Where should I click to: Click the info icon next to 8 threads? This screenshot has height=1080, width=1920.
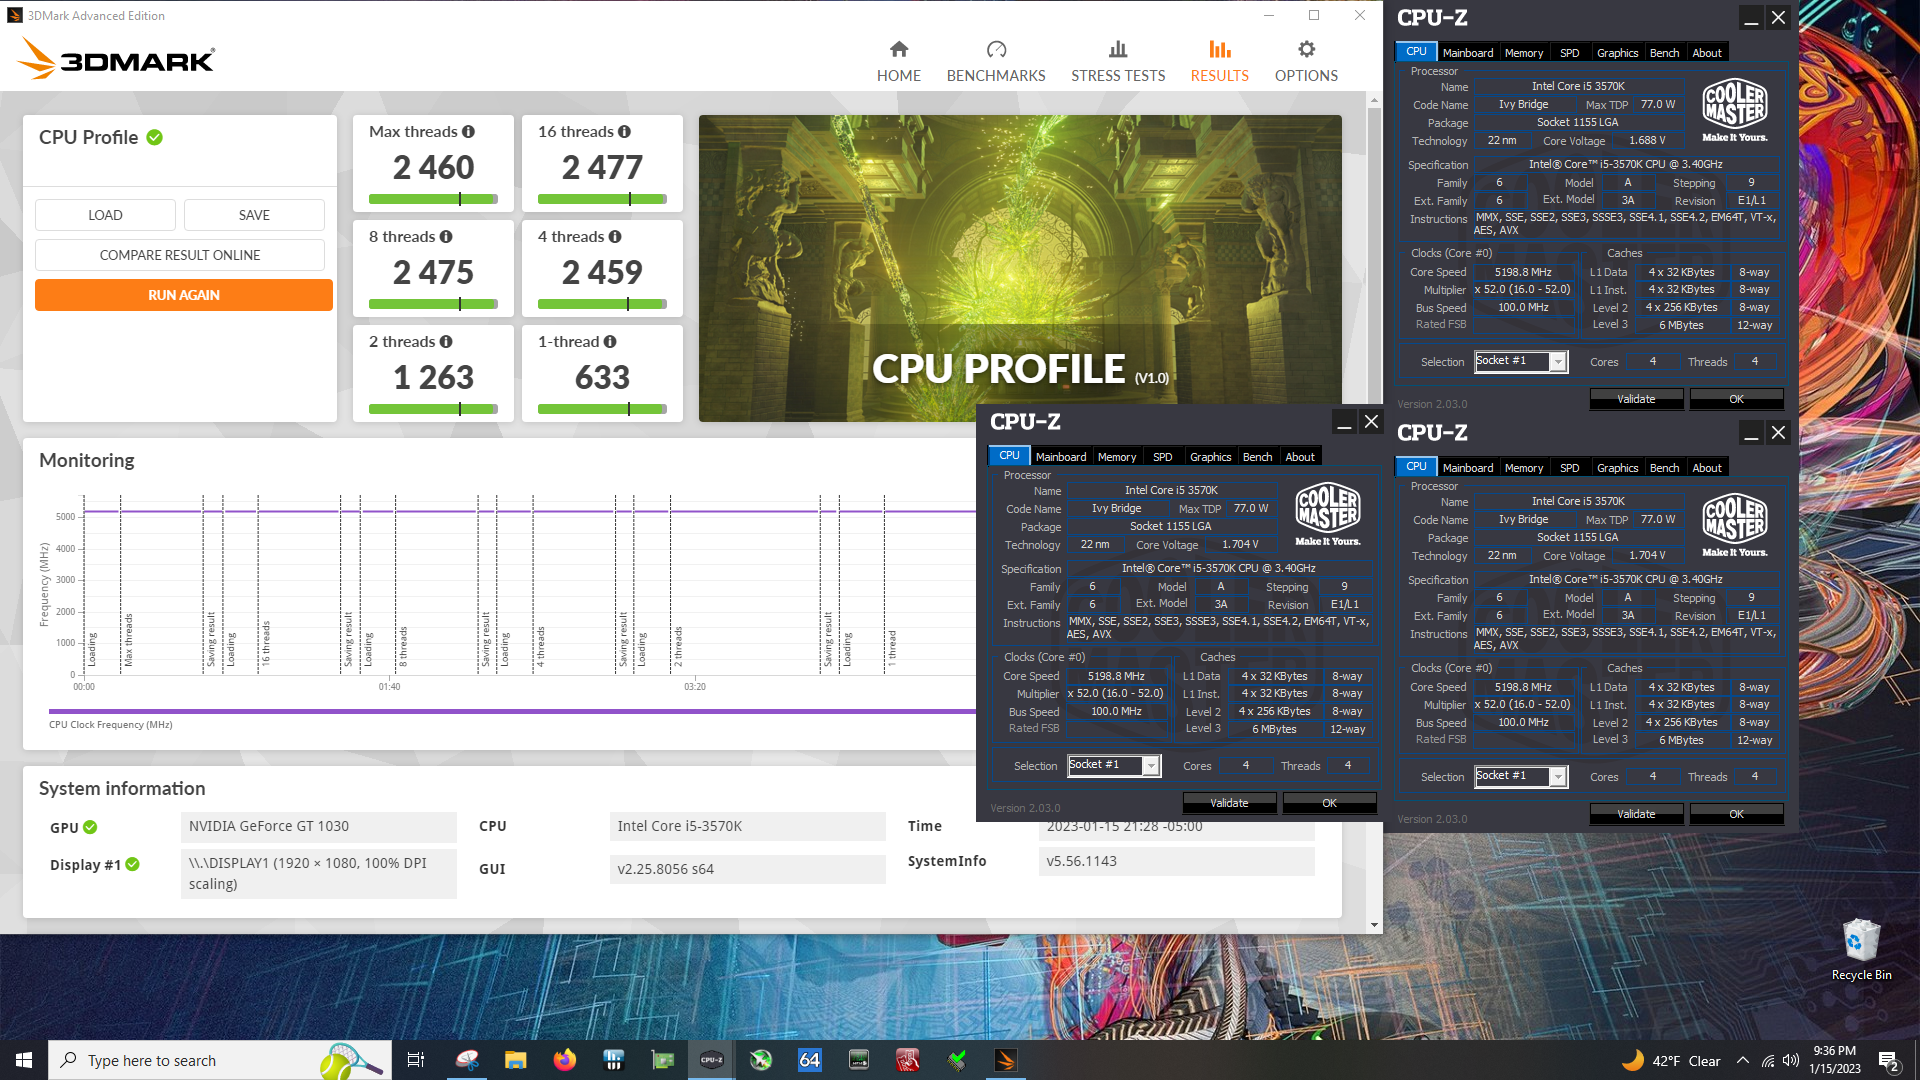click(x=446, y=237)
